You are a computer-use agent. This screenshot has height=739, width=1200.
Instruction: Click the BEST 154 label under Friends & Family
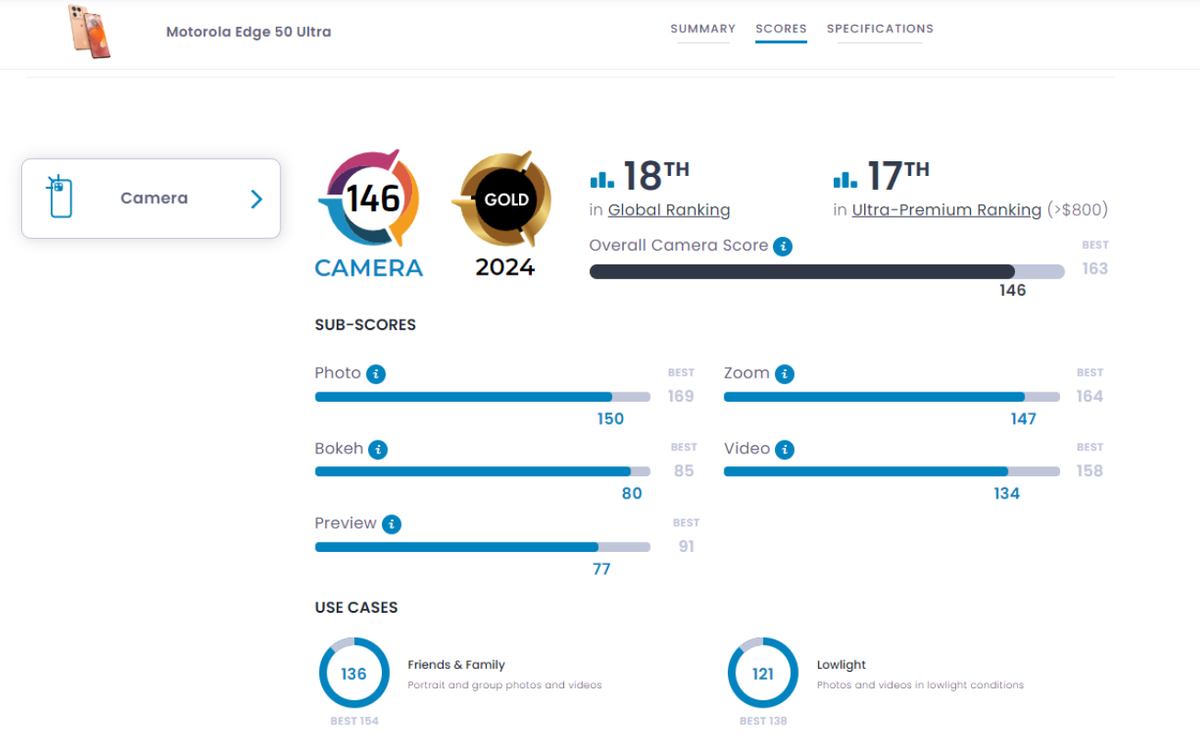pyautogui.click(x=354, y=721)
